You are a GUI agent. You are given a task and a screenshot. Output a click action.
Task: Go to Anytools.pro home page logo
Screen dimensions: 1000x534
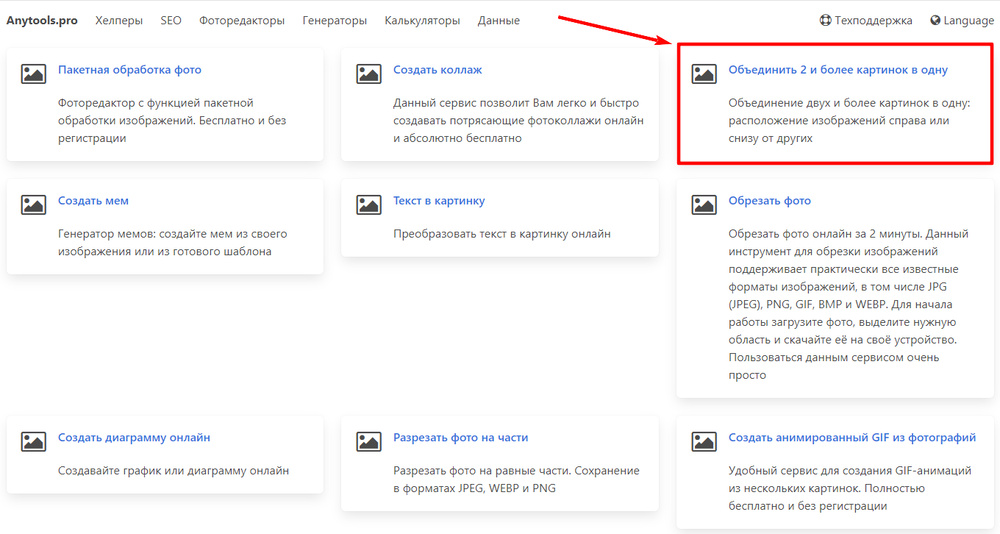click(42, 20)
